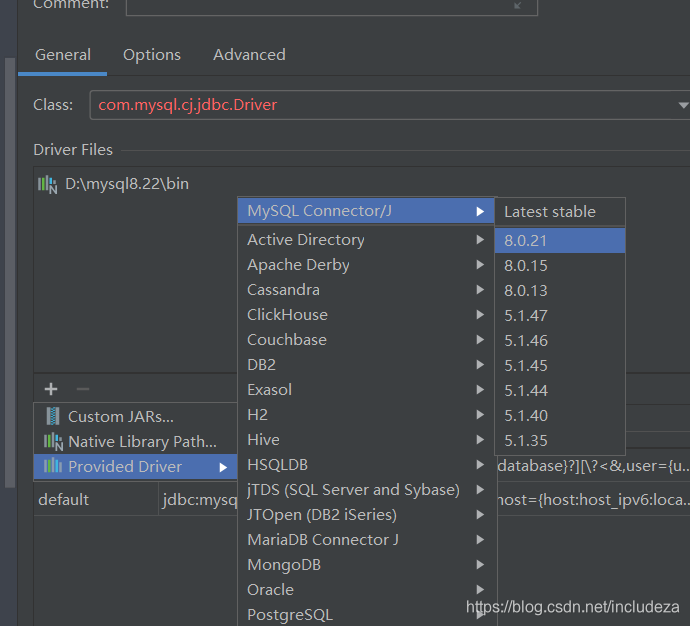Select Apache Derby driver entry
The image size is (690, 626).
point(367,265)
